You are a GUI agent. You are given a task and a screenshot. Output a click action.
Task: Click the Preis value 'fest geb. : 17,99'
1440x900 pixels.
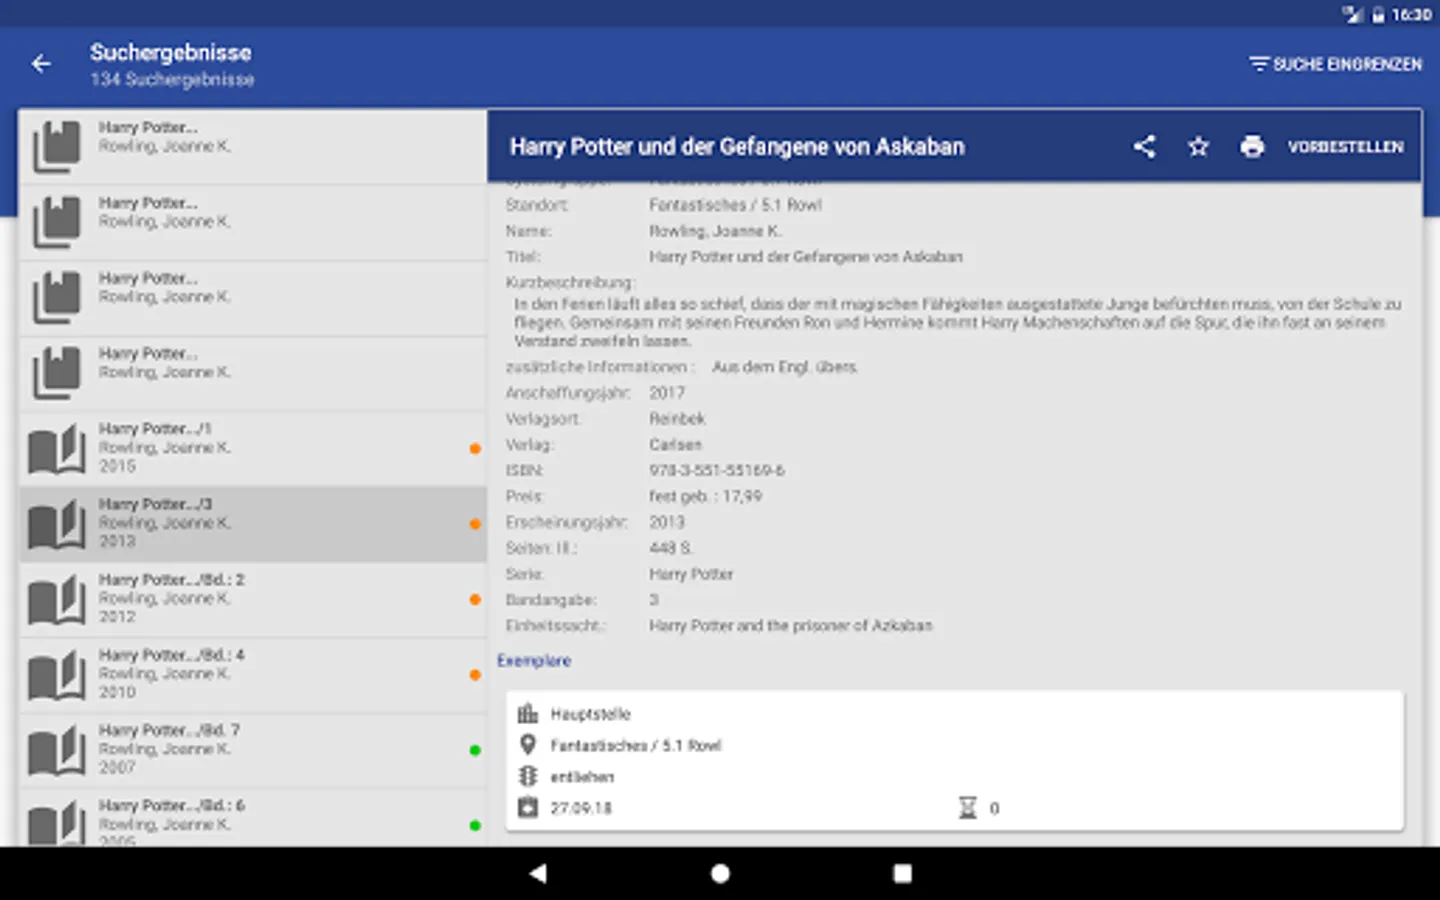pos(705,497)
